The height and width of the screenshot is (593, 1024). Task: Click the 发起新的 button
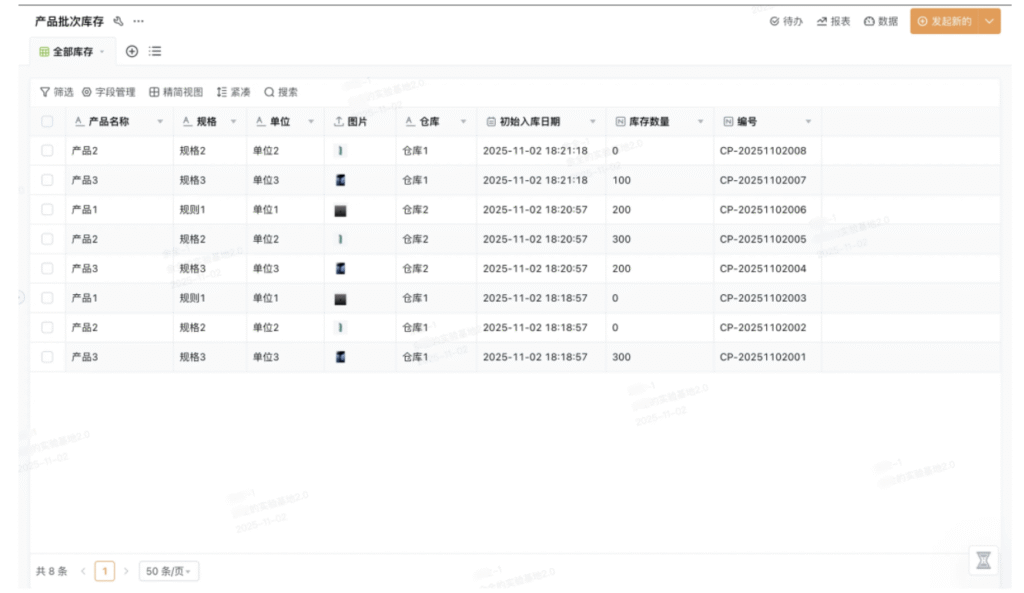click(944, 21)
